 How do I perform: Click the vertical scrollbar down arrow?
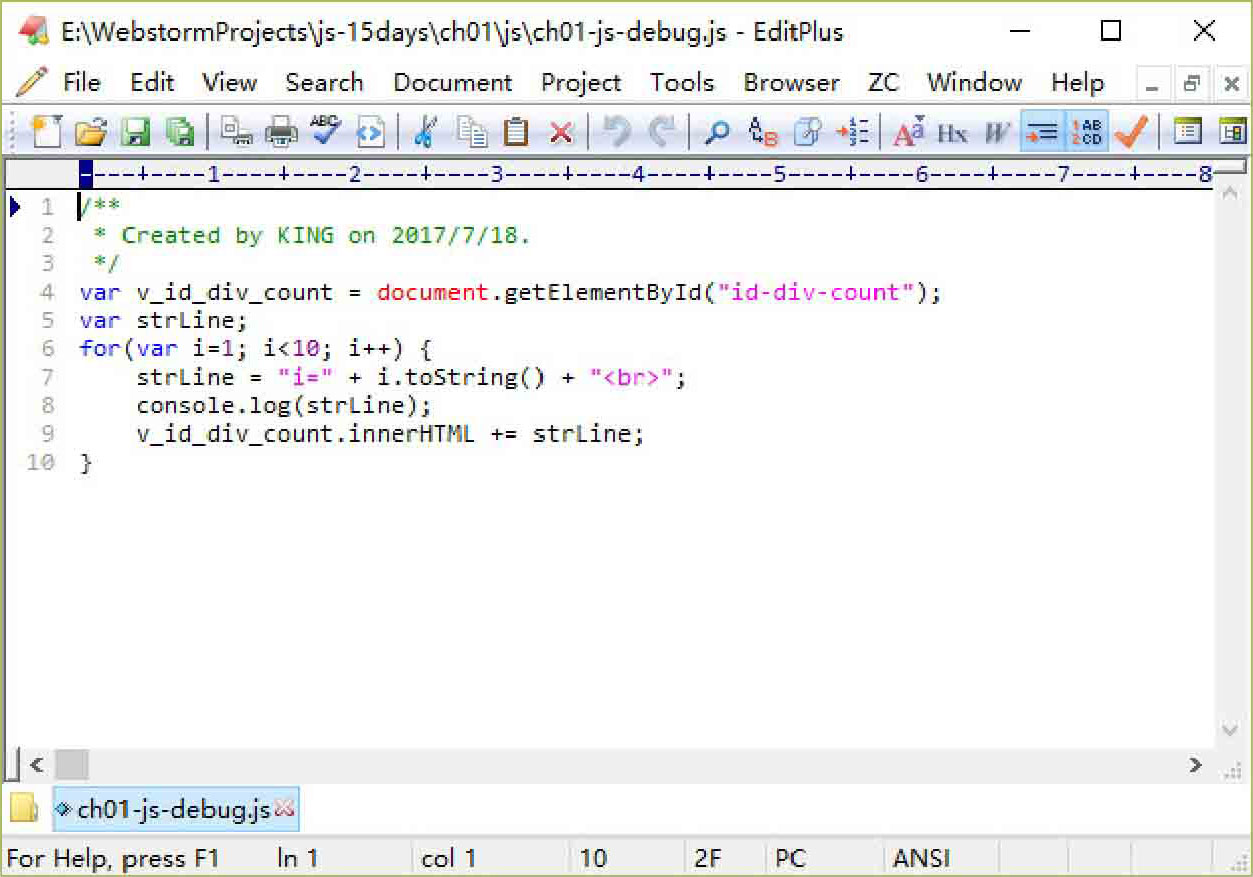click(x=1230, y=730)
